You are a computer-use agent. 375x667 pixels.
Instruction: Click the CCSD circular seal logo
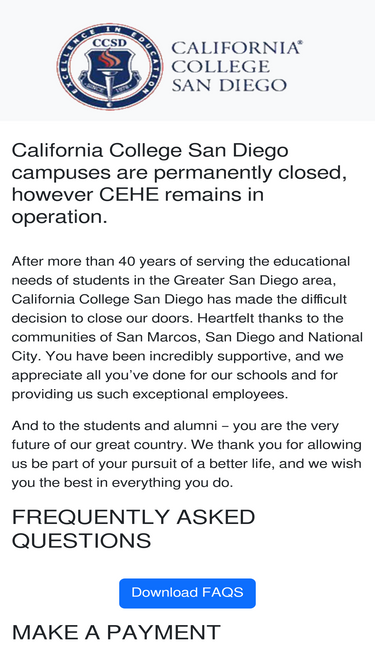pyautogui.click(x=110, y=66)
